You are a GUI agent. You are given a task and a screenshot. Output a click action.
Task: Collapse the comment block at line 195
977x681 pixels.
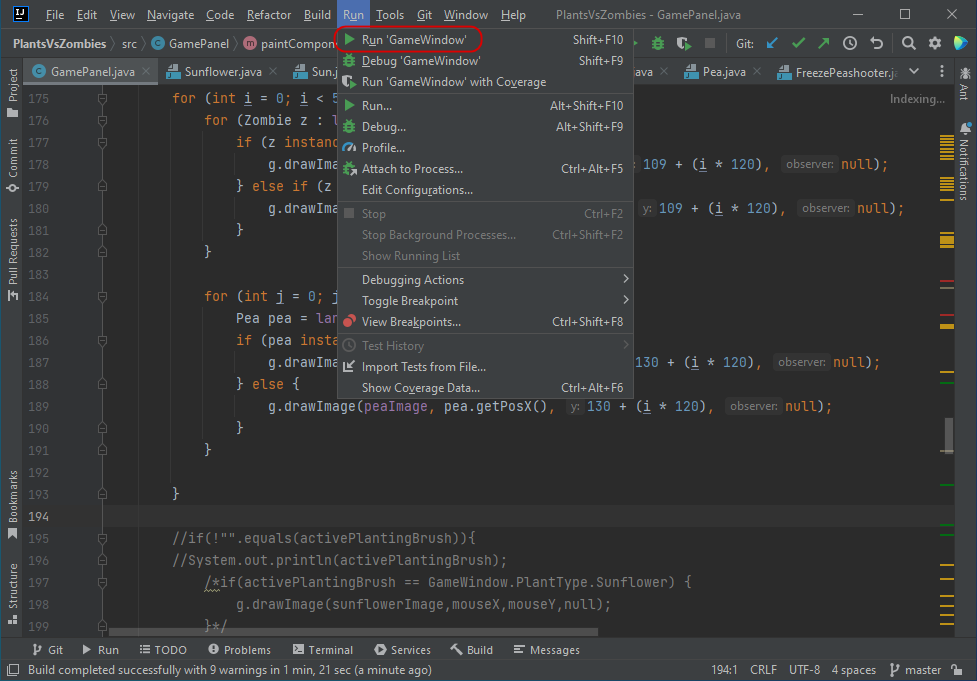coord(102,538)
